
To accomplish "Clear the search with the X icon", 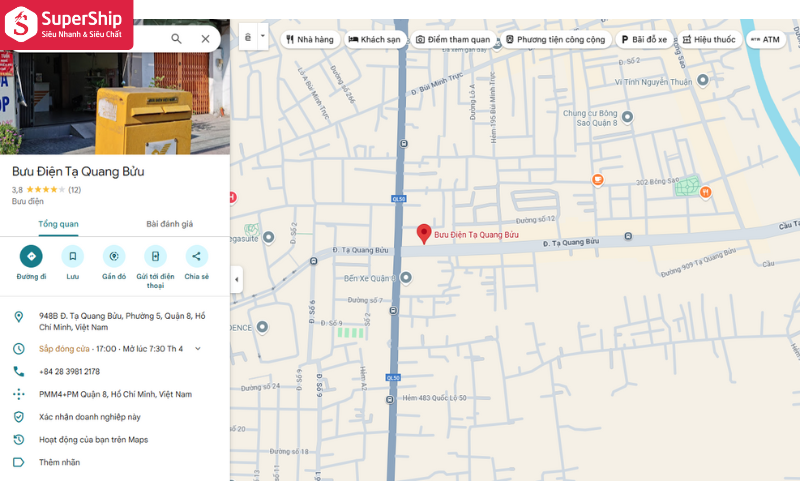I will click(205, 39).
